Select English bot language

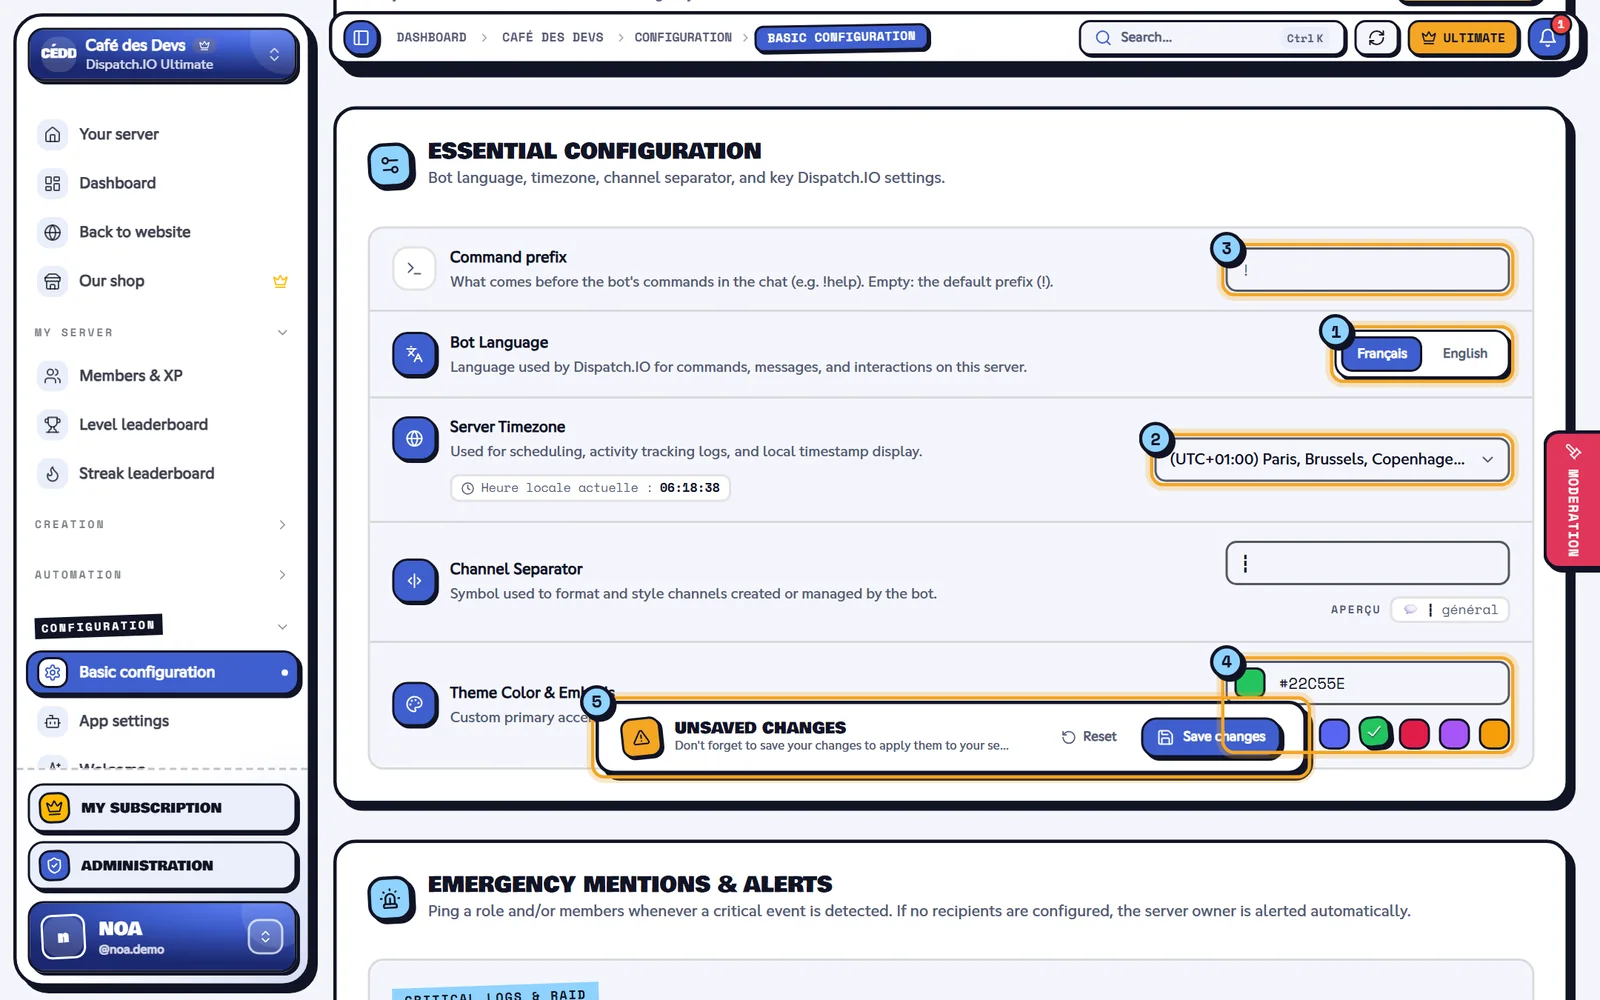[x=1464, y=354]
